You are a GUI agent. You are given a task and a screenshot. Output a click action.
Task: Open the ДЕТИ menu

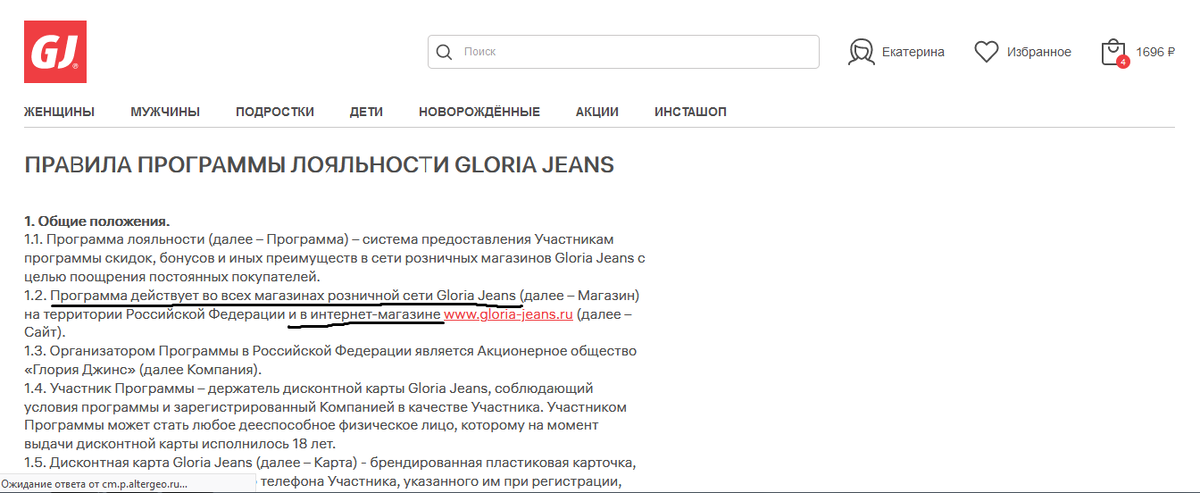point(366,111)
